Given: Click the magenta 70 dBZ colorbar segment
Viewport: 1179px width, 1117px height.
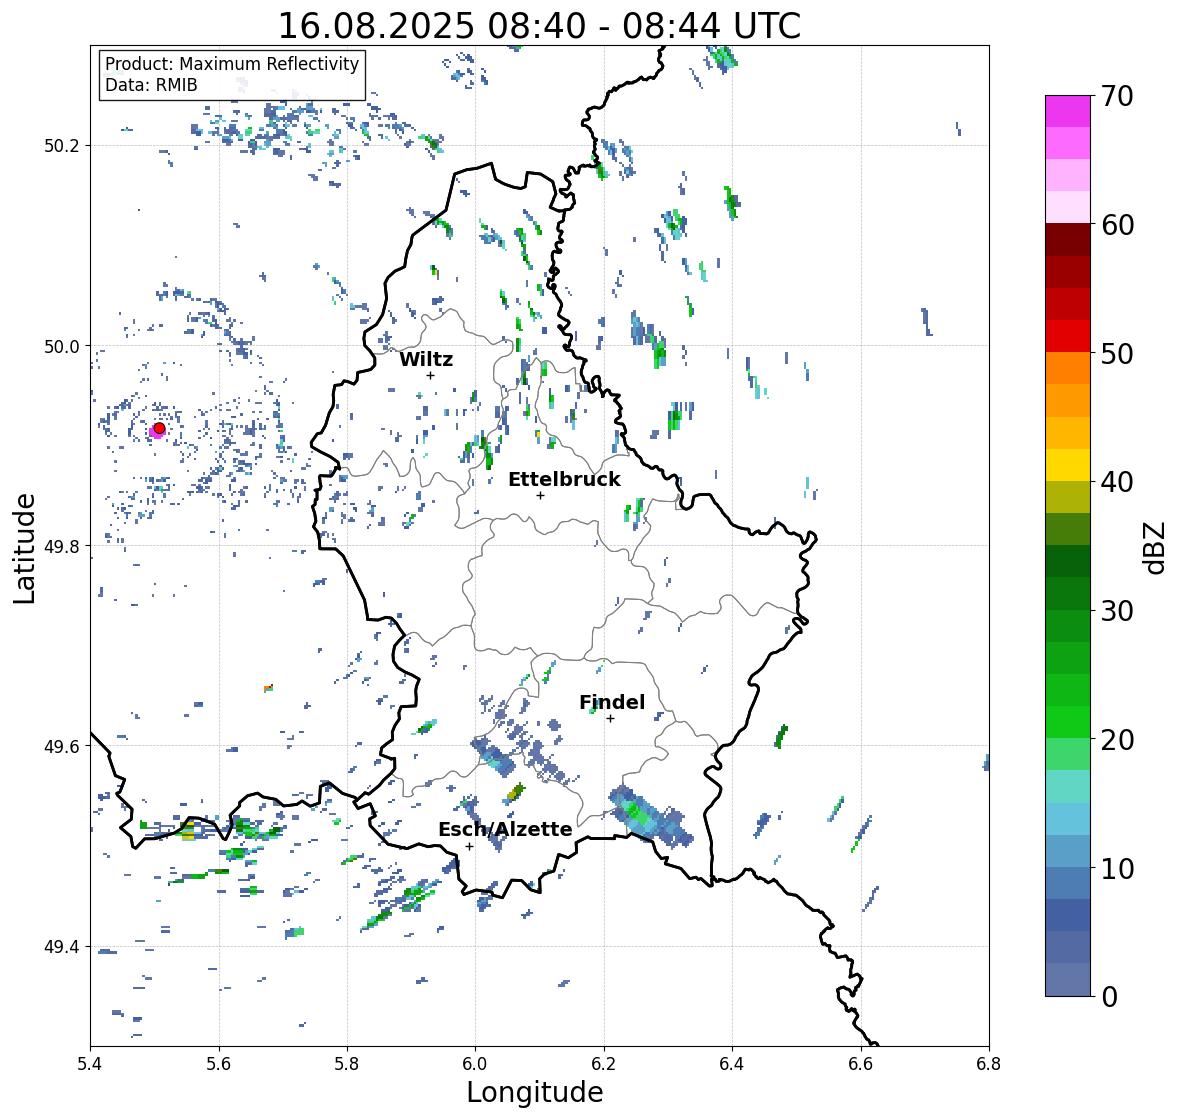Looking at the screenshot, I should (x=1068, y=111).
